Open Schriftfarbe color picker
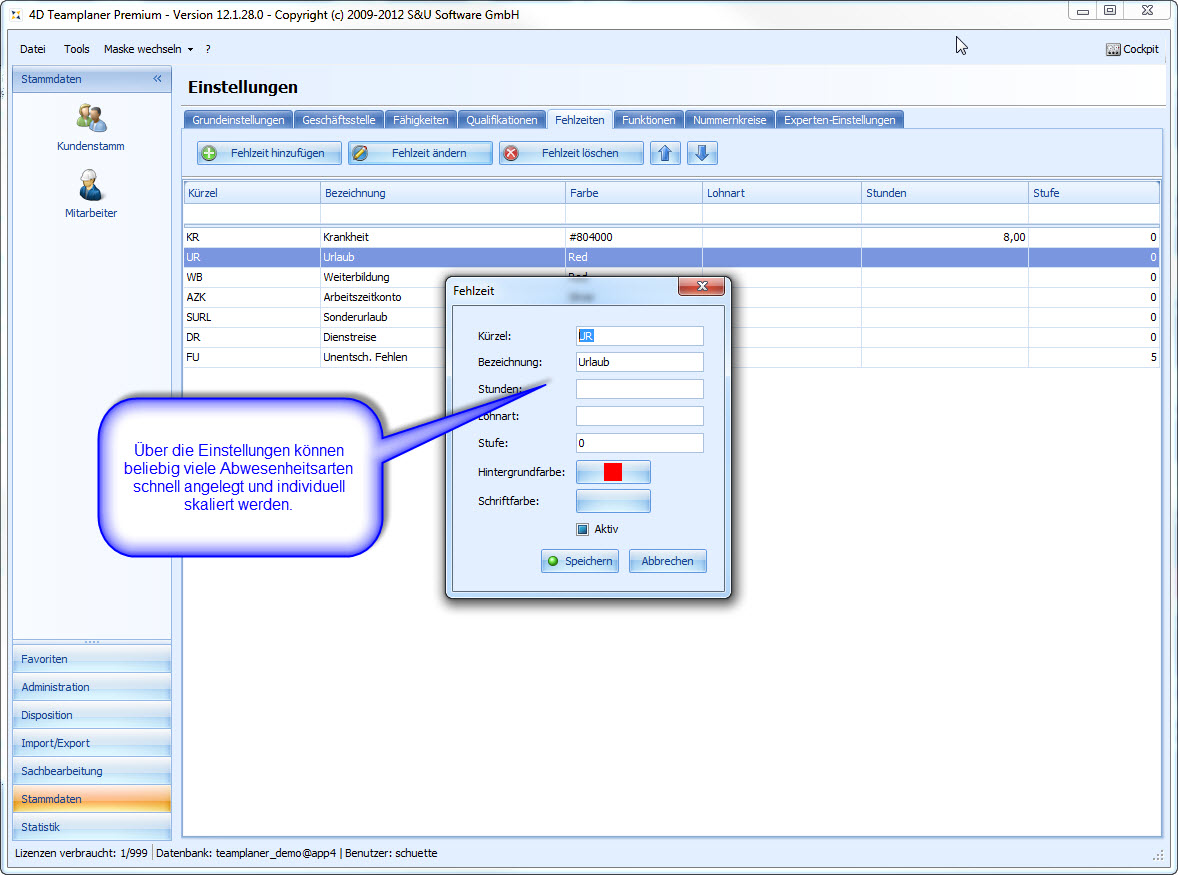Screen dimensions: 1178x875 pyautogui.click(x=613, y=501)
